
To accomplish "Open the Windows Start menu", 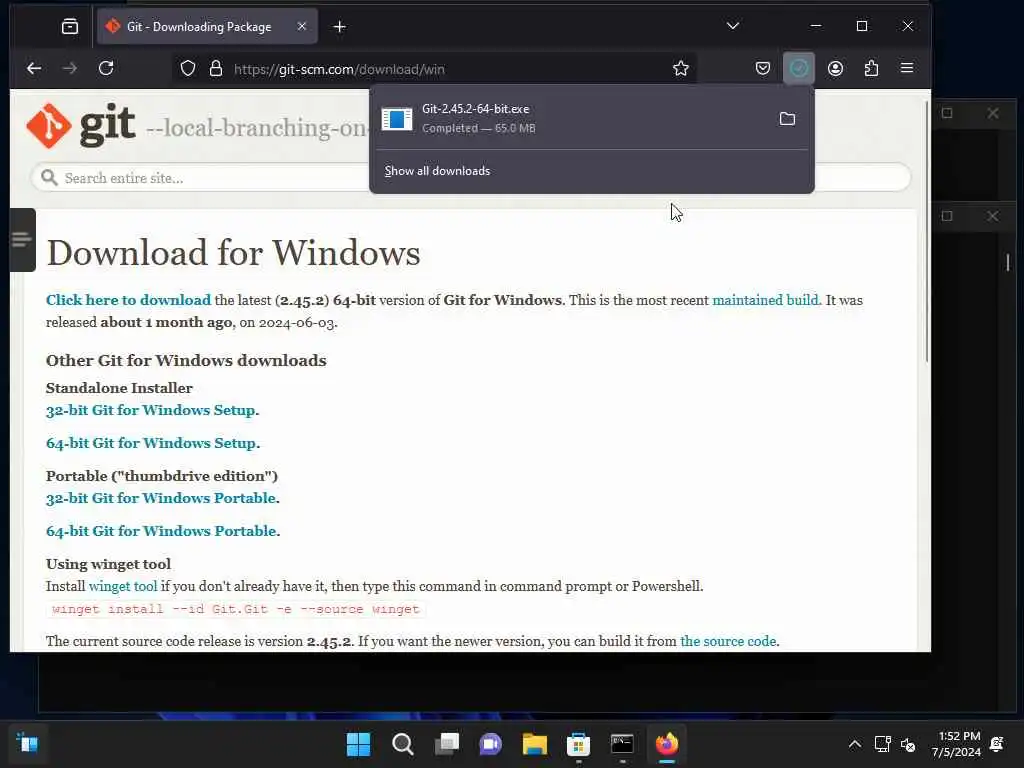I will click(358, 744).
